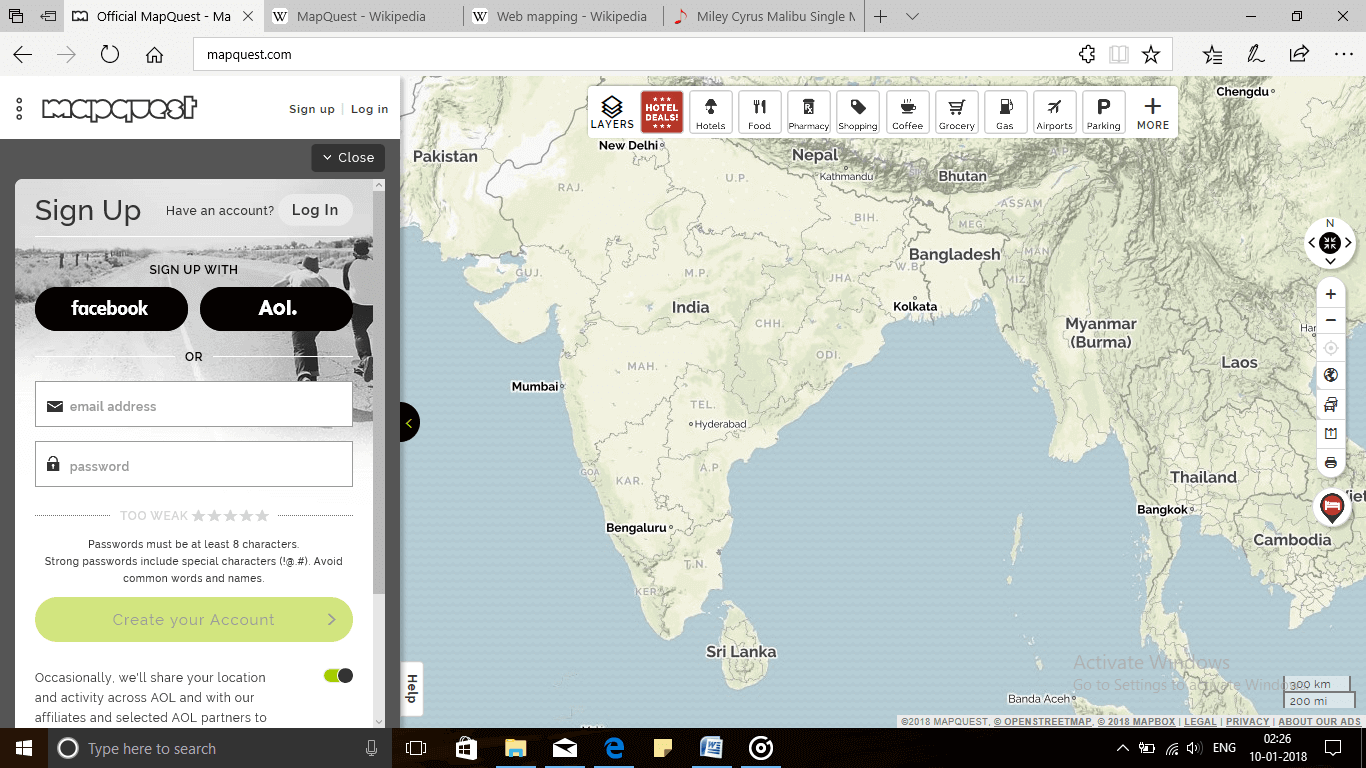
Task: Pan map left with compass arrow
Action: click(1312, 243)
